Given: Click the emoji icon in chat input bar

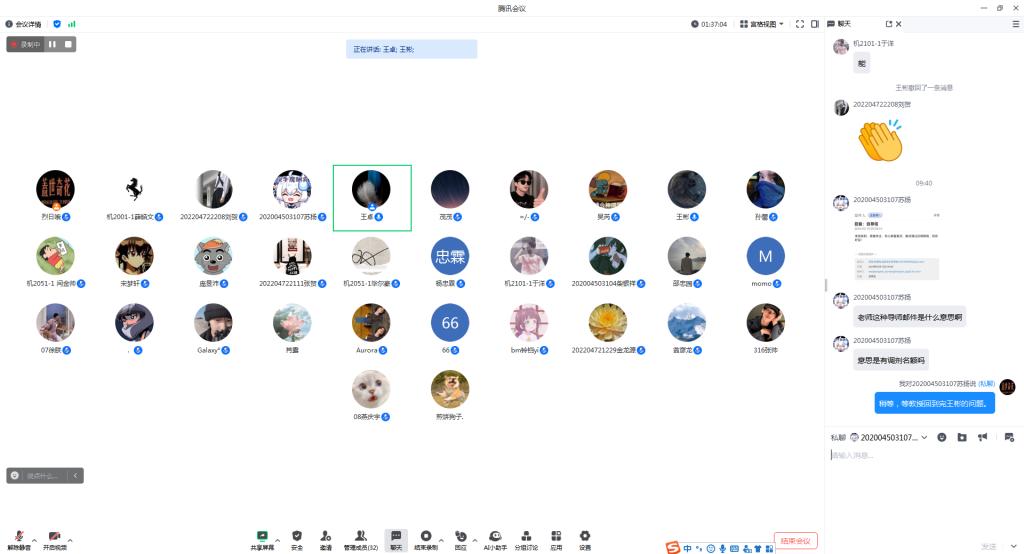Looking at the screenshot, I should [942, 437].
